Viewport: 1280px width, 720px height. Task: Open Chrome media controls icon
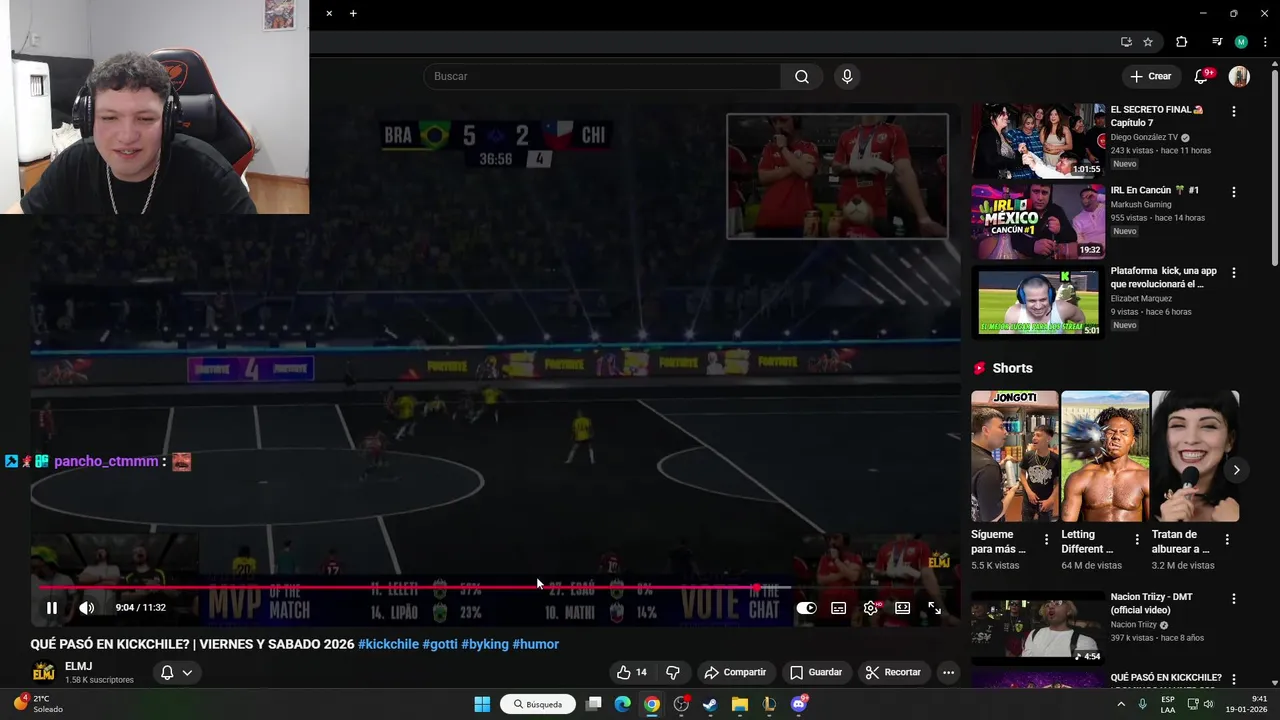point(1217,42)
